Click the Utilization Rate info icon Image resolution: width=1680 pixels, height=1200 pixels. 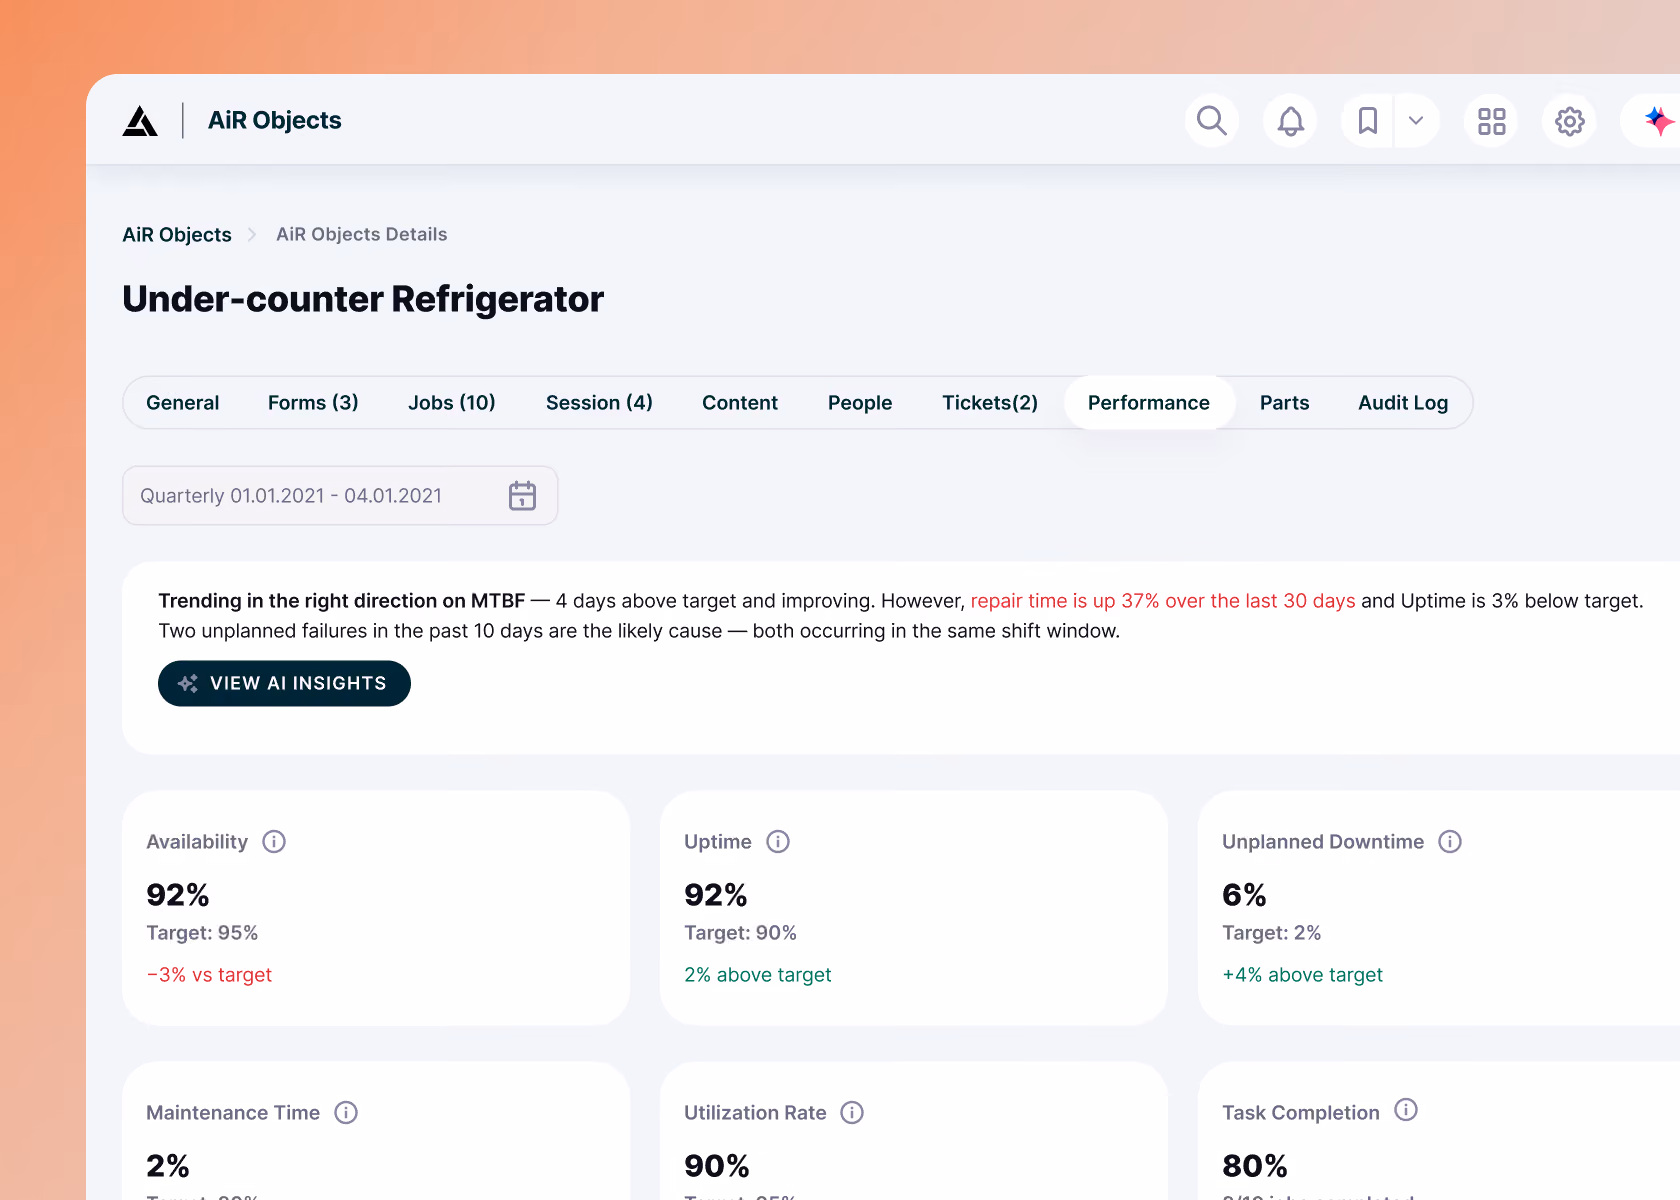852,1112
